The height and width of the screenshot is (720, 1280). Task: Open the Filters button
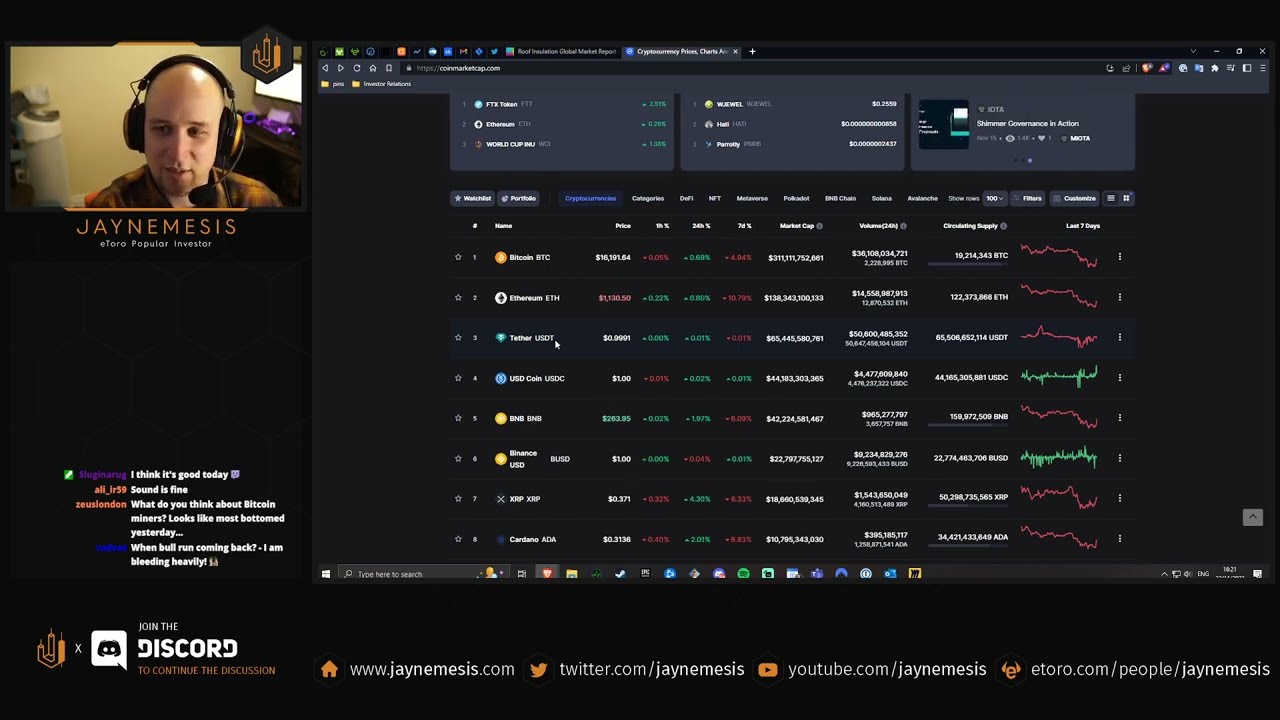click(x=1027, y=198)
